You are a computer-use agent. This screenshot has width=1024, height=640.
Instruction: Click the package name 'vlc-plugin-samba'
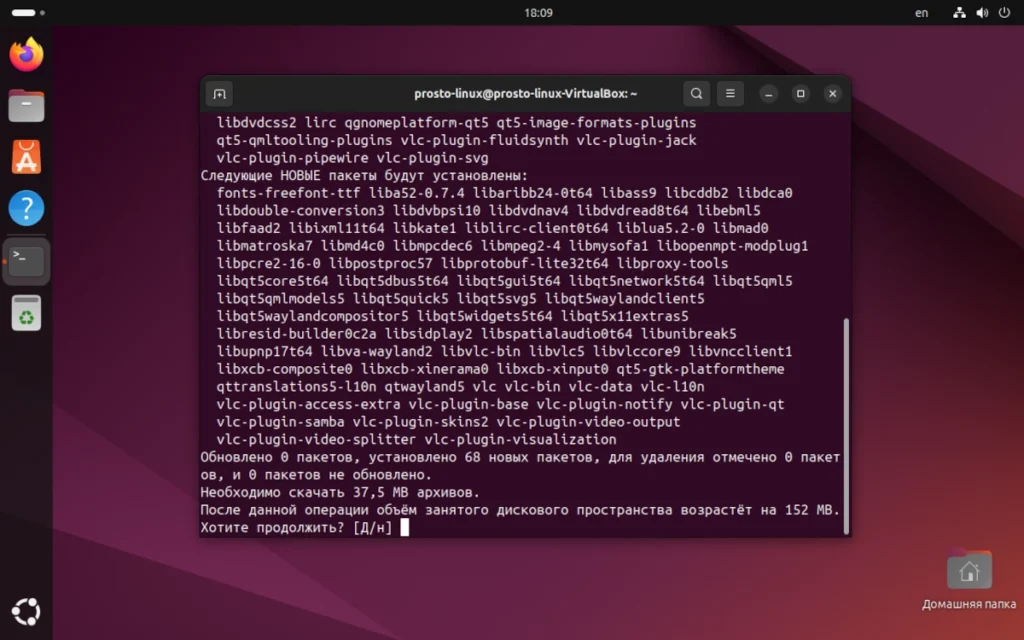280,422
